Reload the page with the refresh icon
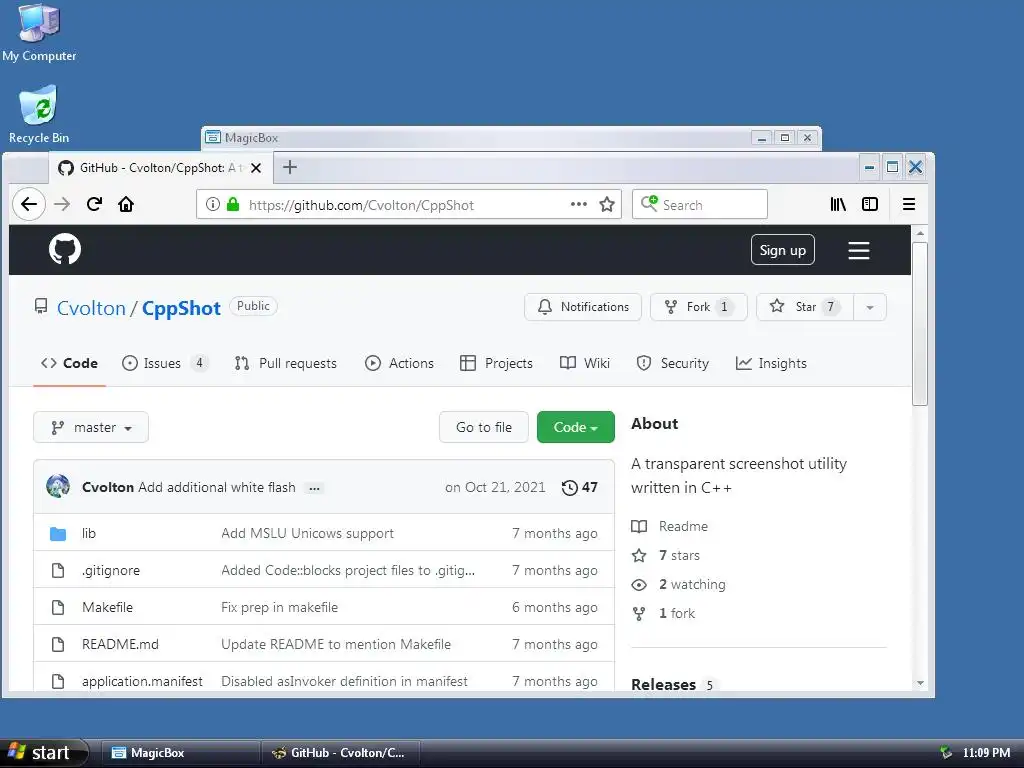This screenshot has height=768, width=1024. click(x=94, y=204)
